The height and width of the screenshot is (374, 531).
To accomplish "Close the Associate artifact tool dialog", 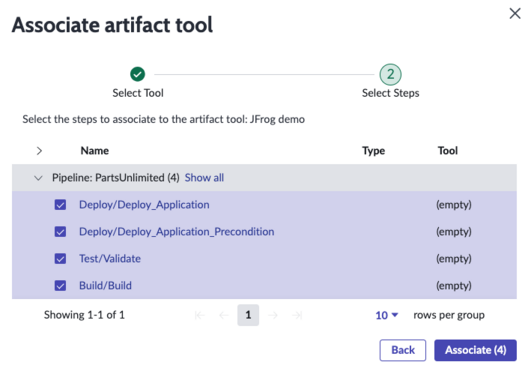I will coord(515,14).
